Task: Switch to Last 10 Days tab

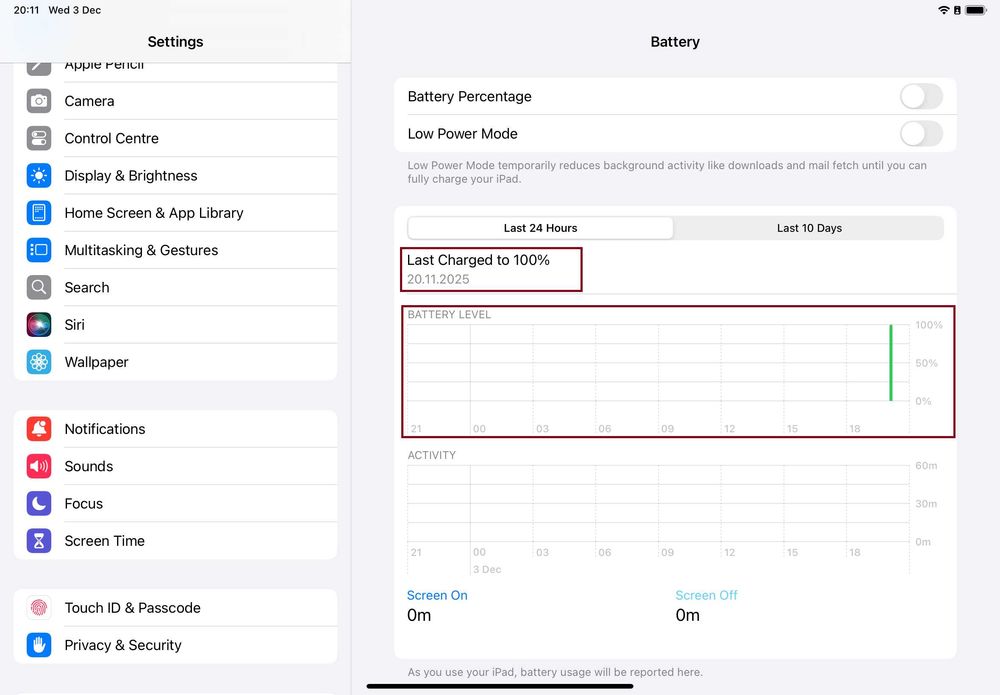Action: point(809,228)
